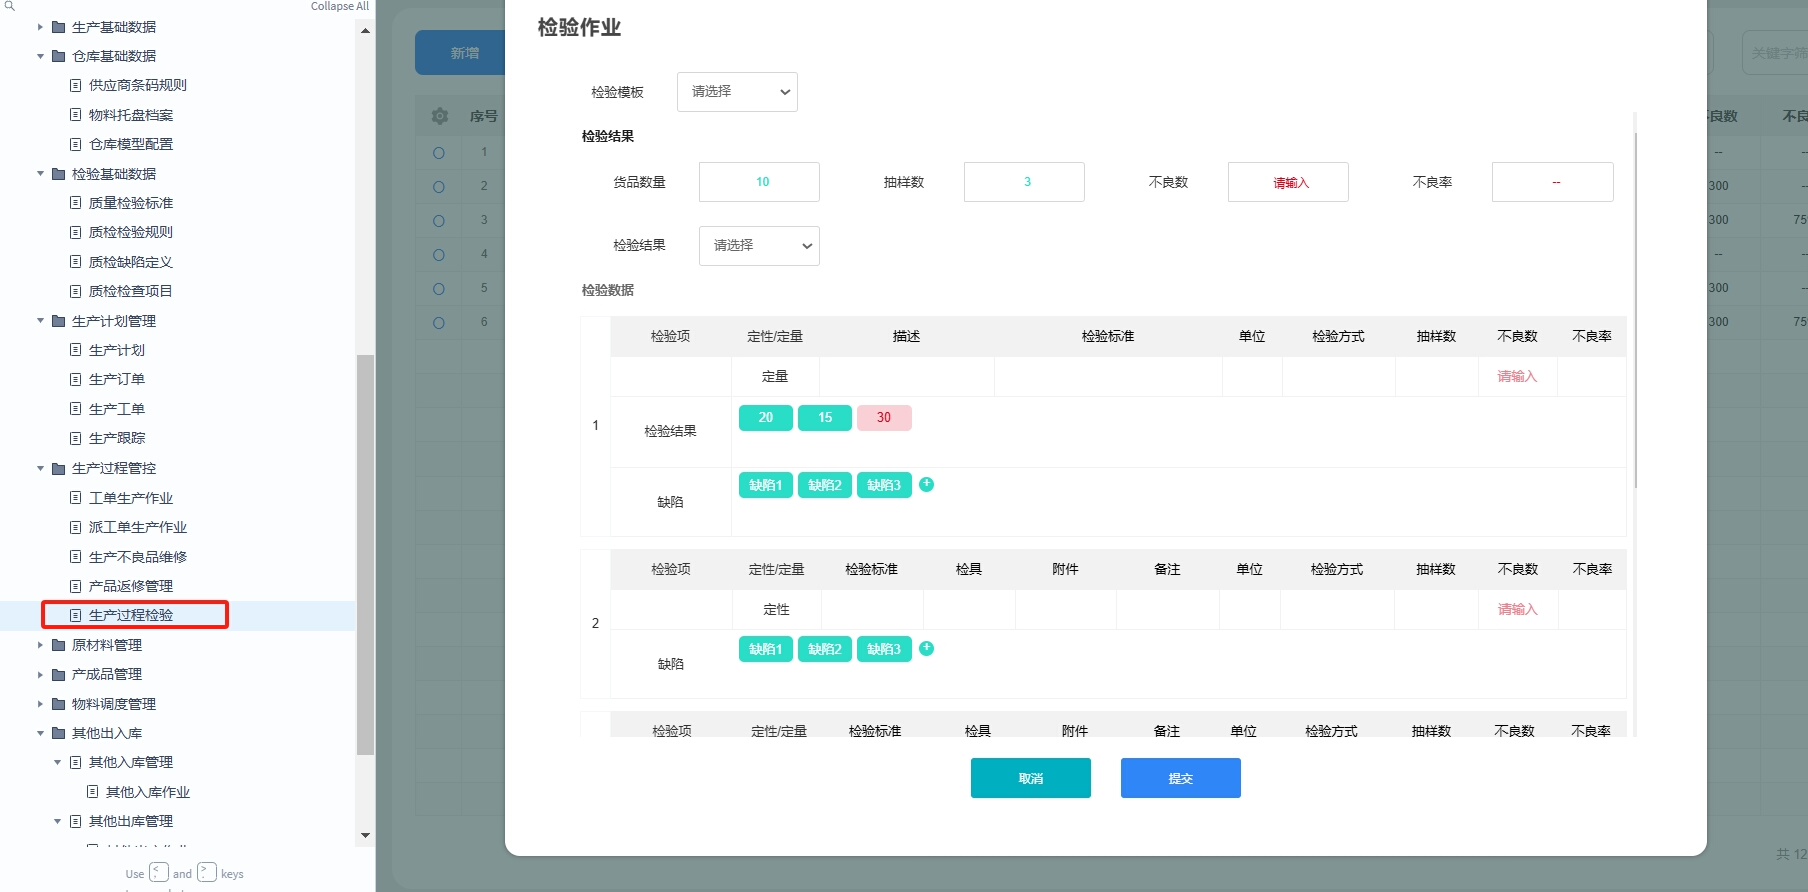
Task: Open the 检验结果 selection dropdown
Action: pyautogui.click(x=759, y=246)
